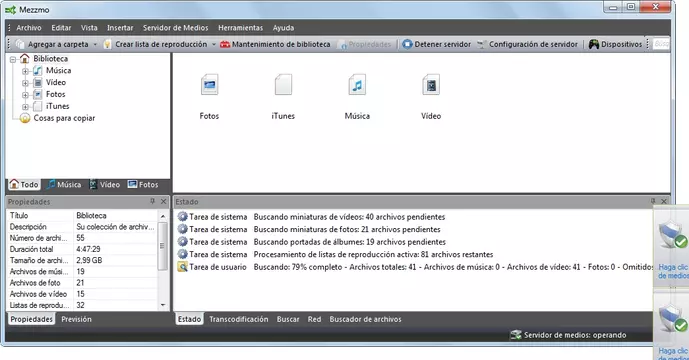Switch to the Vídeo library tab
689x360 pixels.
click(x=105, y=185)
